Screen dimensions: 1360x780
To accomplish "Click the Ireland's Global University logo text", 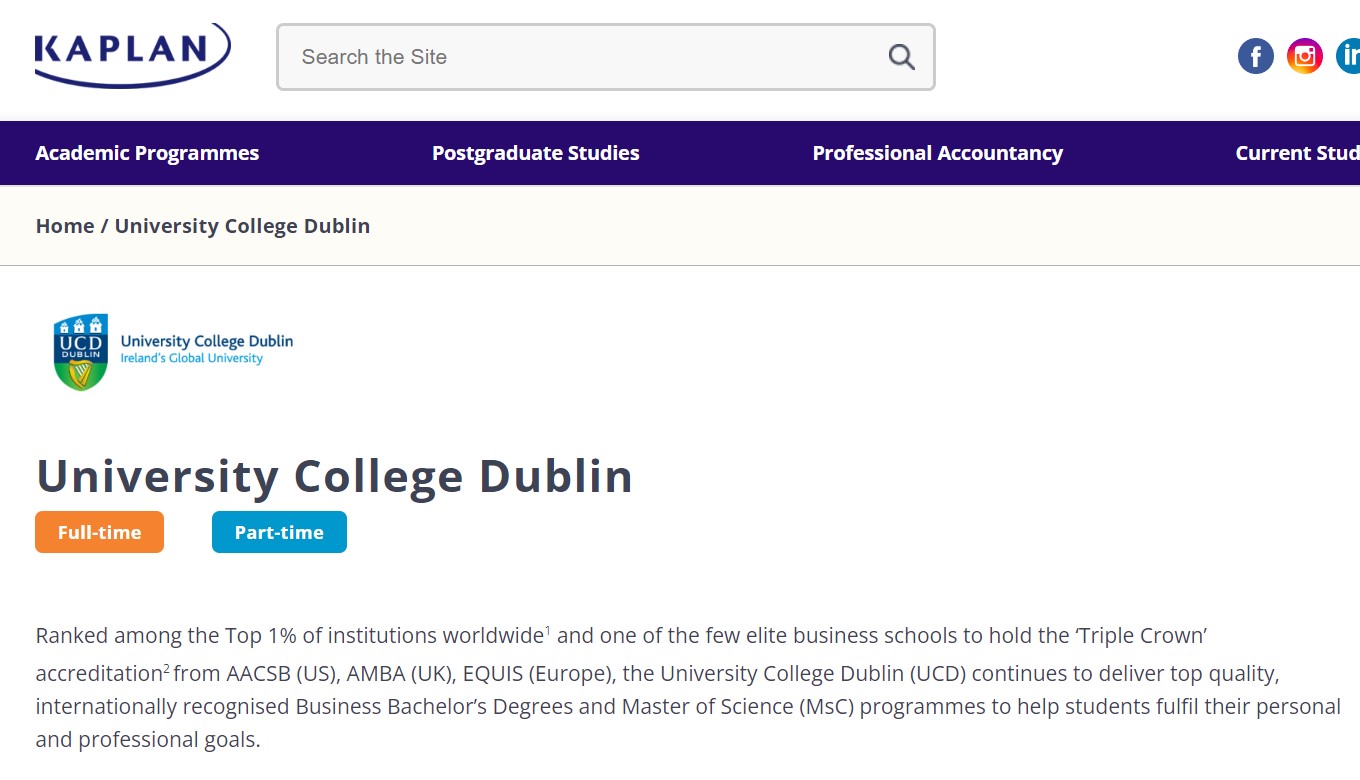I will coord(191,358).
